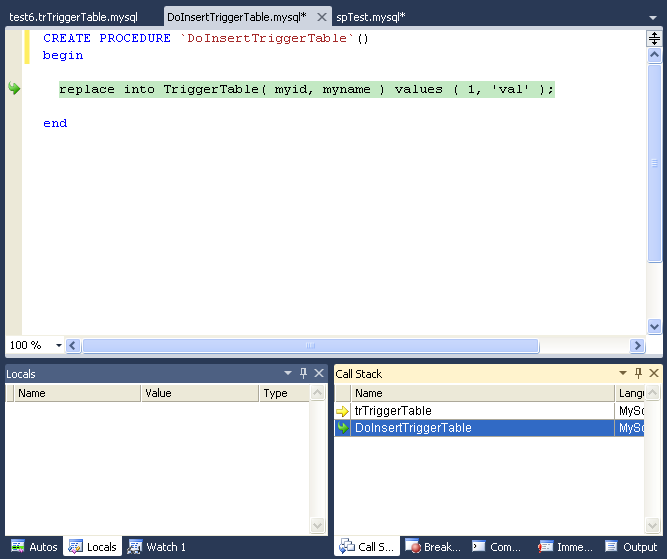Open the Locals window position dropdown arrow
Viewport: 667px width, 559px height.
(x=288, y=374)
